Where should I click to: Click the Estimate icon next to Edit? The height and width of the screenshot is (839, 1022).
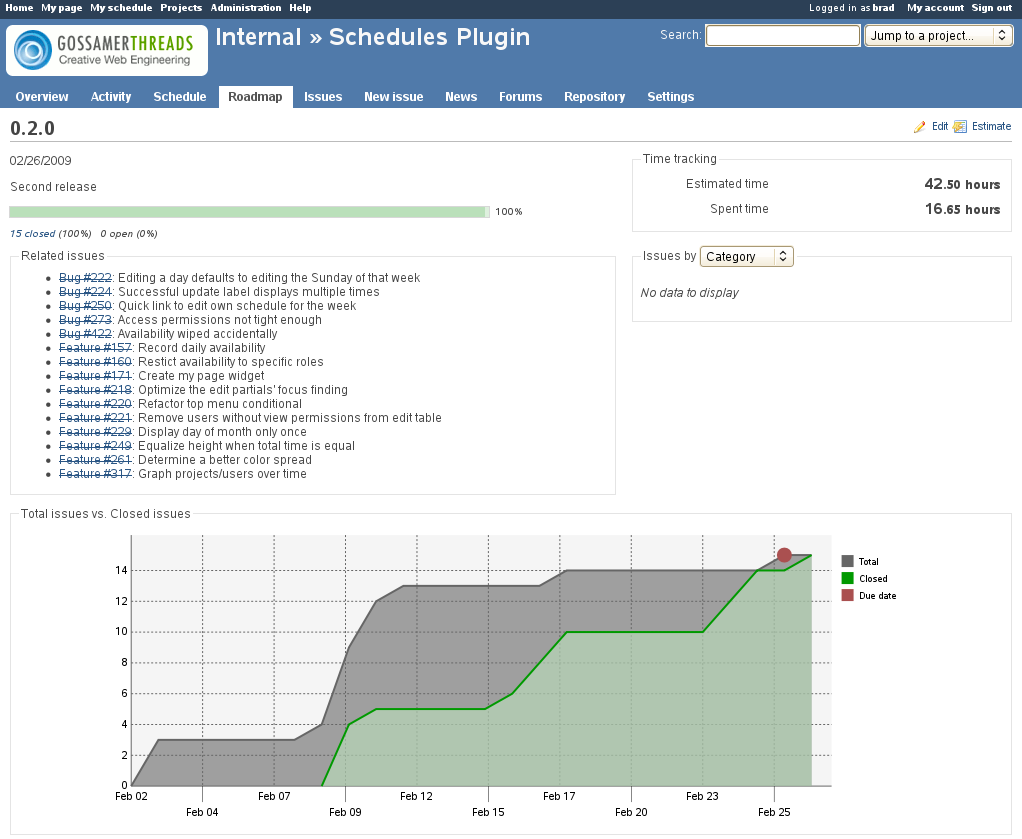[x=960, y=127]
